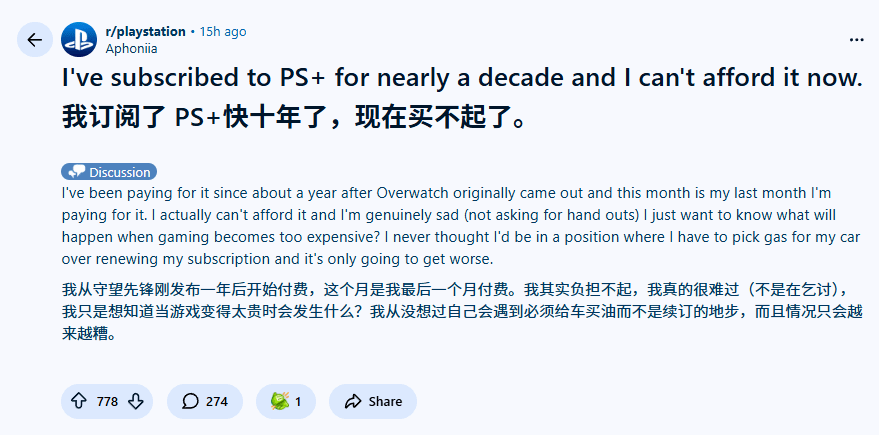879x435 pixels.
Task: Click the English post title text
Action: (x=461, y=79)
